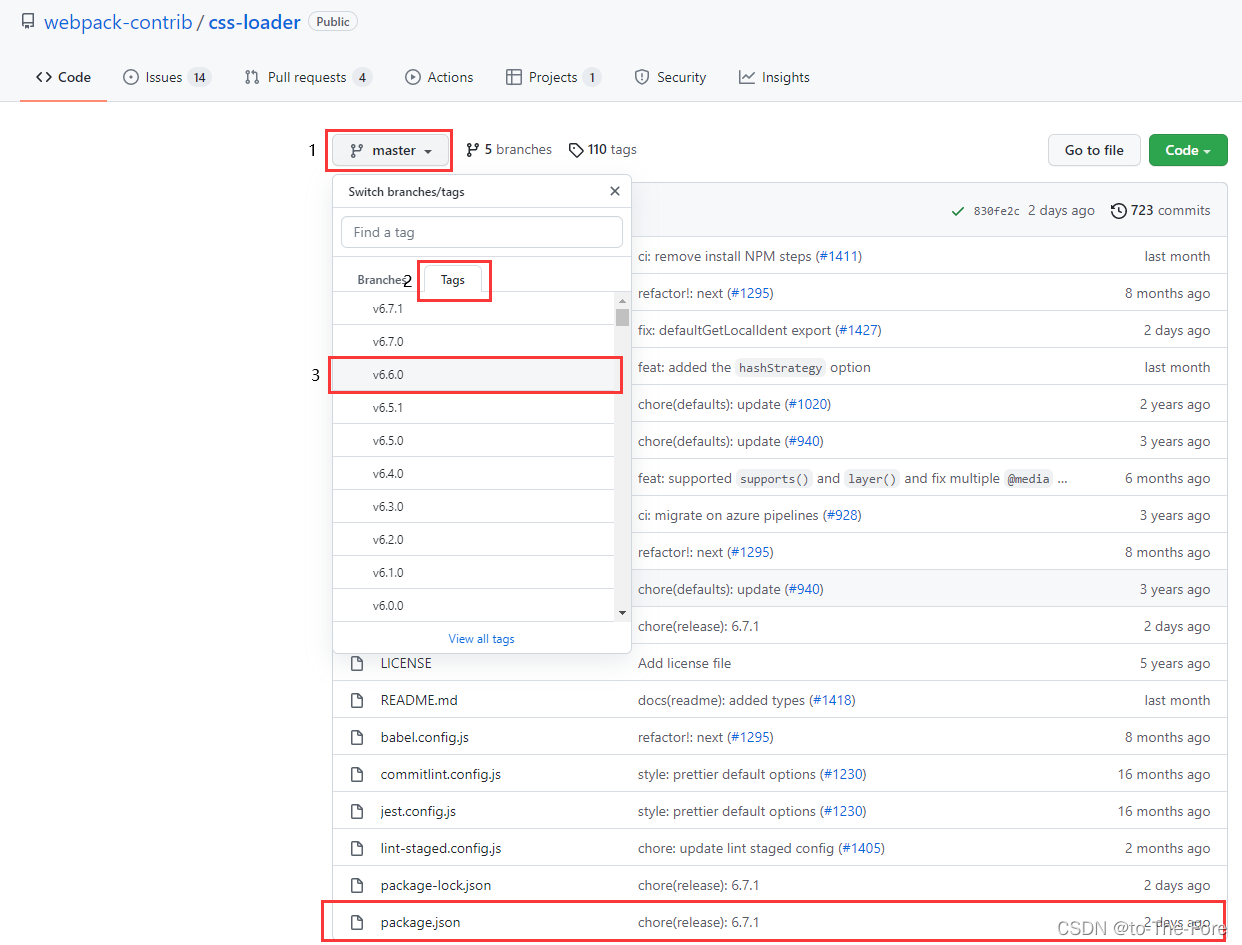Image resolution: width=1242 pixels, height=945 pixels.
Task: Click the Projects board icon
Action: click(515, 77)
